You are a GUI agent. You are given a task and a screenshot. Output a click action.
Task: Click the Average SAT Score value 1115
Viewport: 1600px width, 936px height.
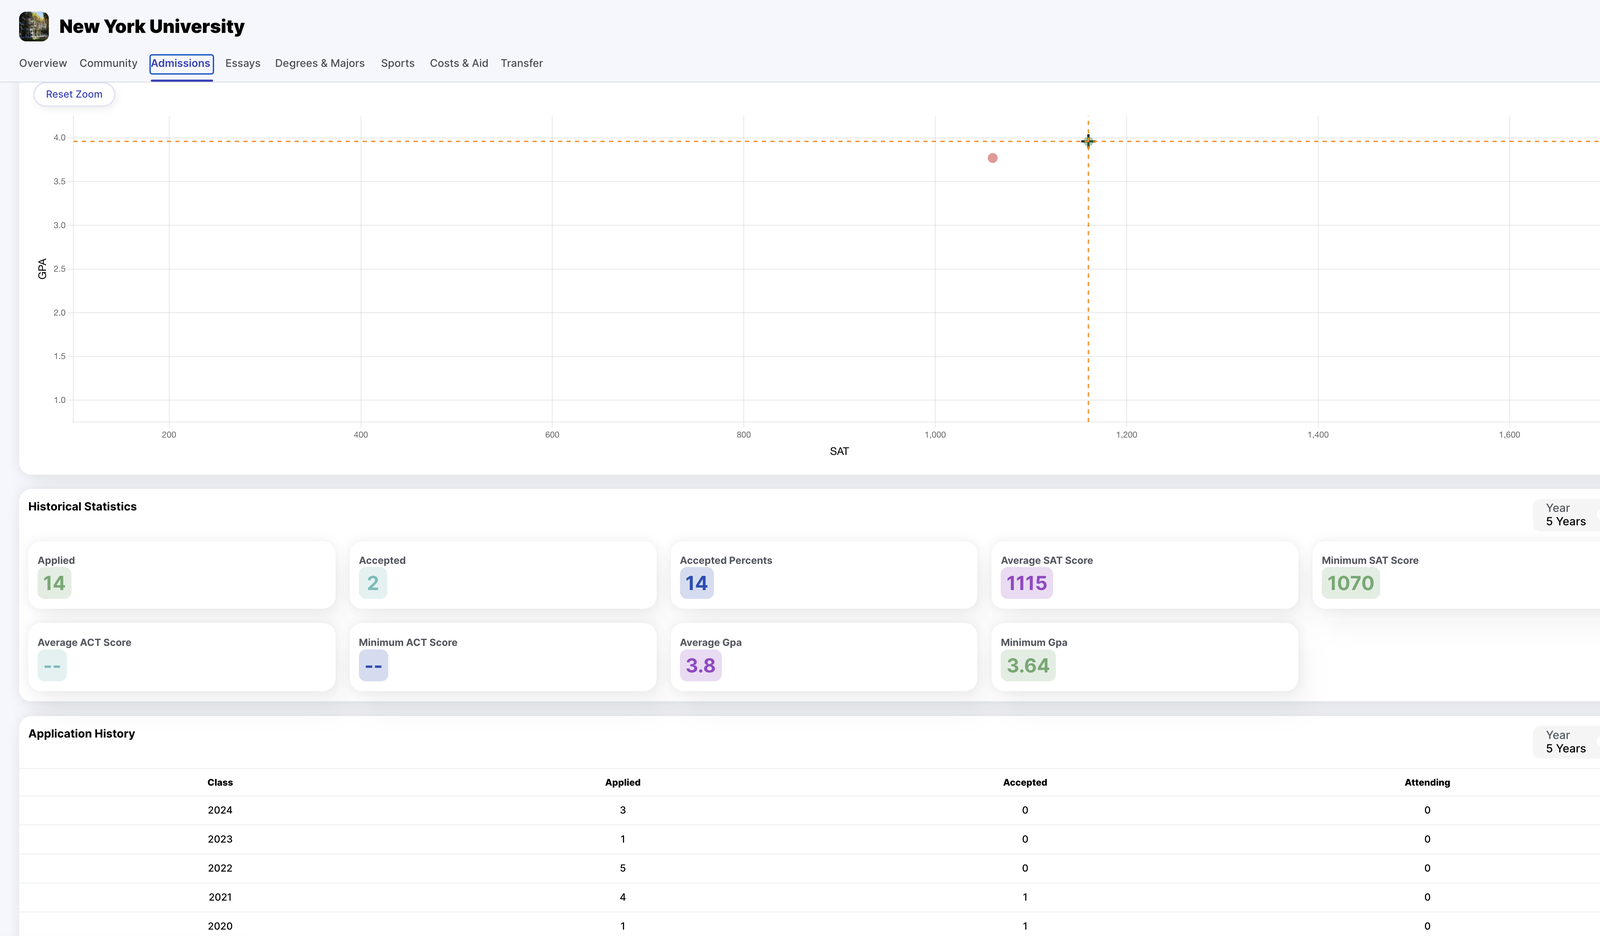click(x=1027, y=583)
